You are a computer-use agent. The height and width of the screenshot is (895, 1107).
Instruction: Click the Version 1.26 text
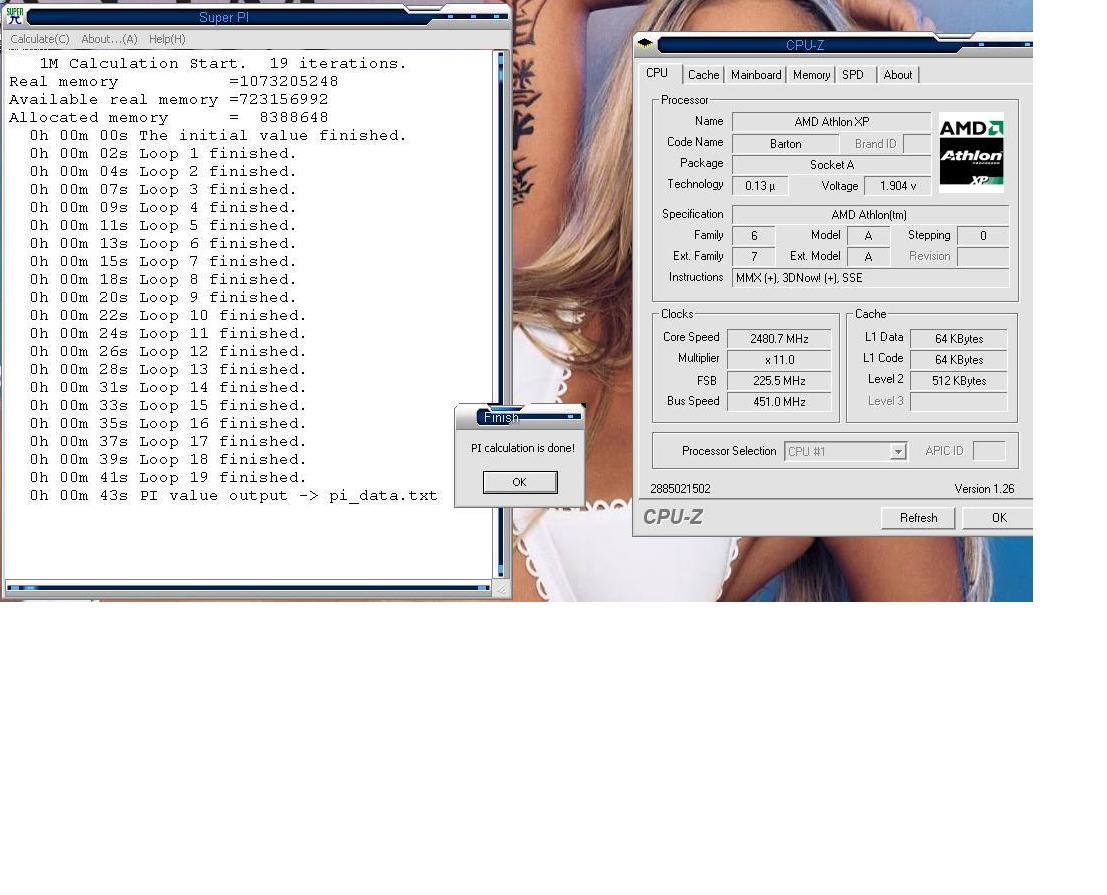984,488
